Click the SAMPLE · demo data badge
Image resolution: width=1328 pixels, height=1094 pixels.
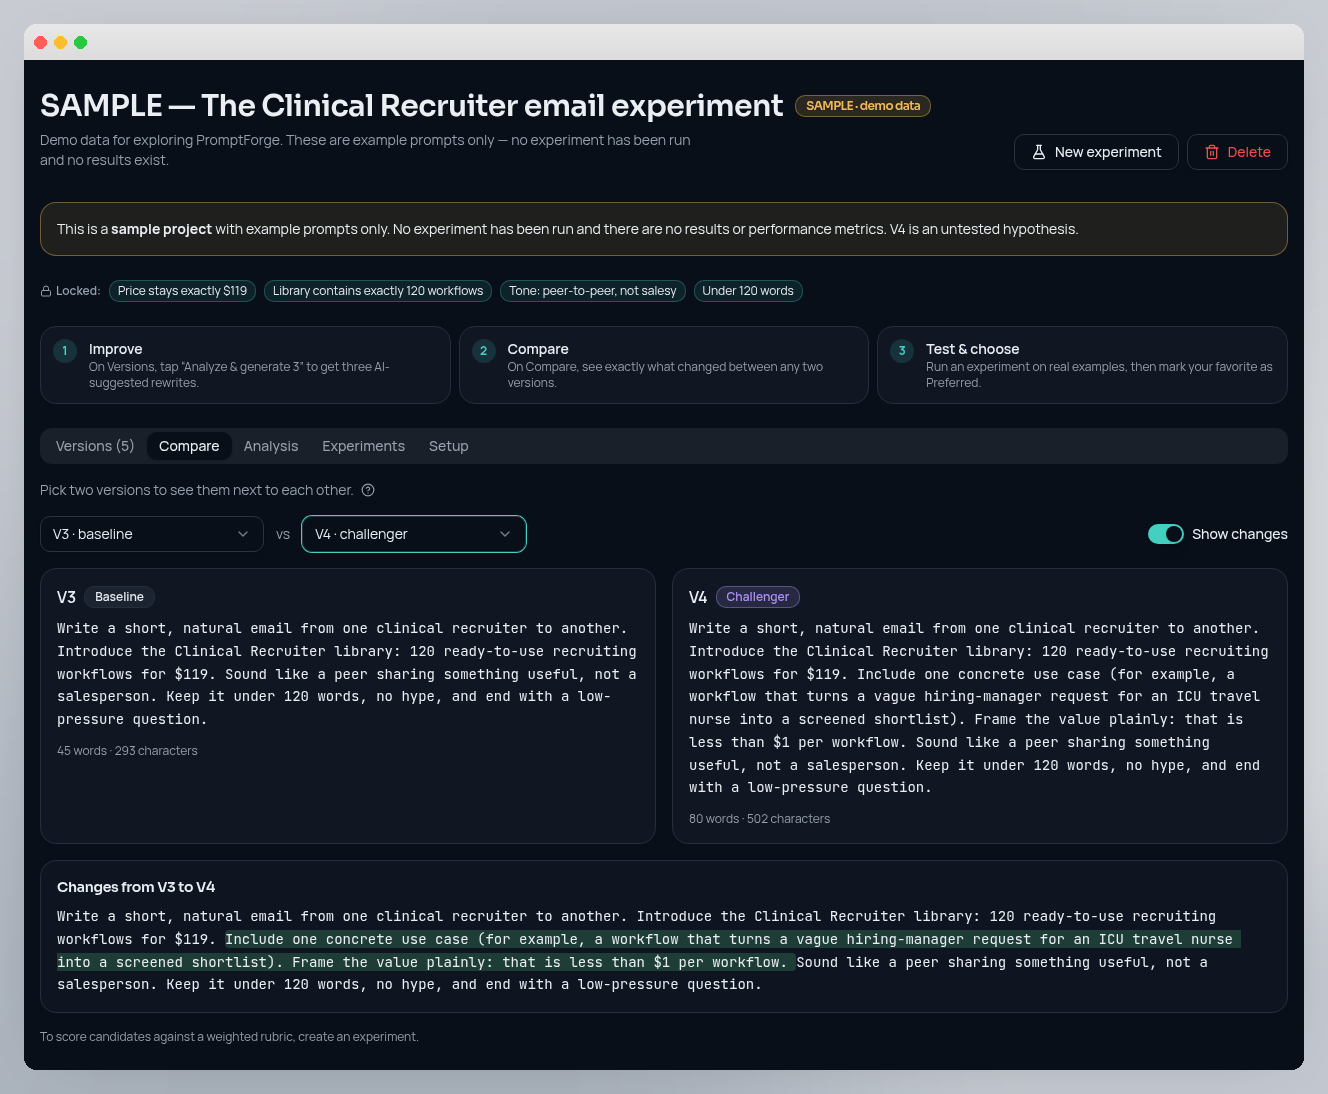863,106
